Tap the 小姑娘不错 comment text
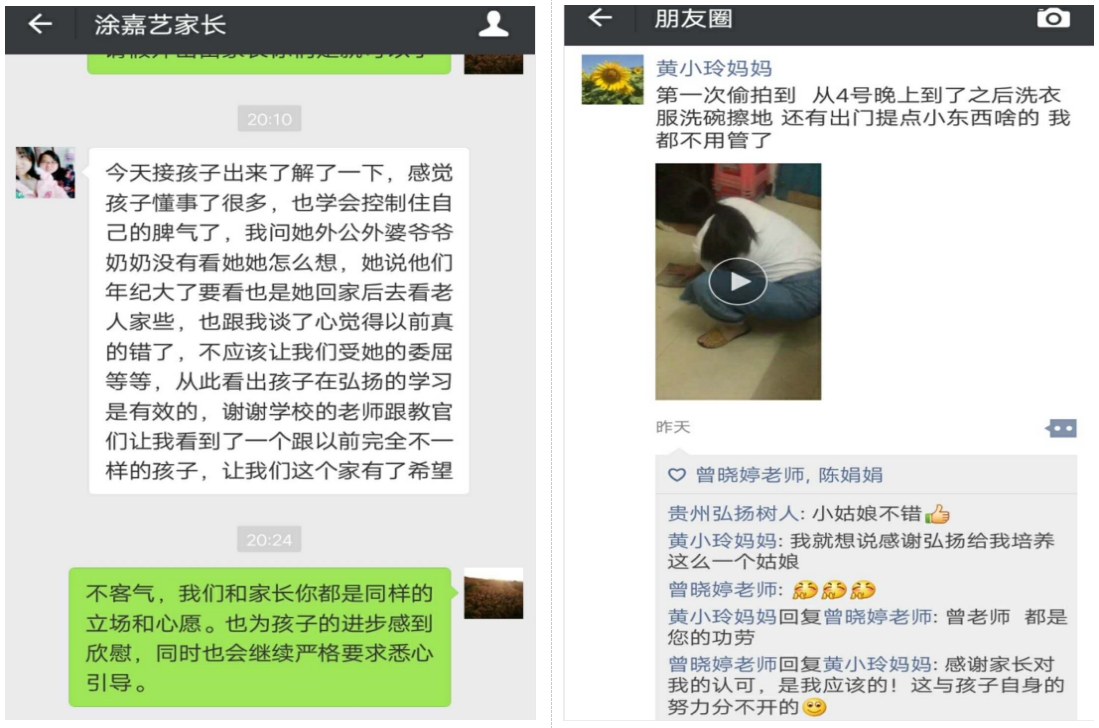Viewport: 1099px width, 728px height. tap(867, 514)
